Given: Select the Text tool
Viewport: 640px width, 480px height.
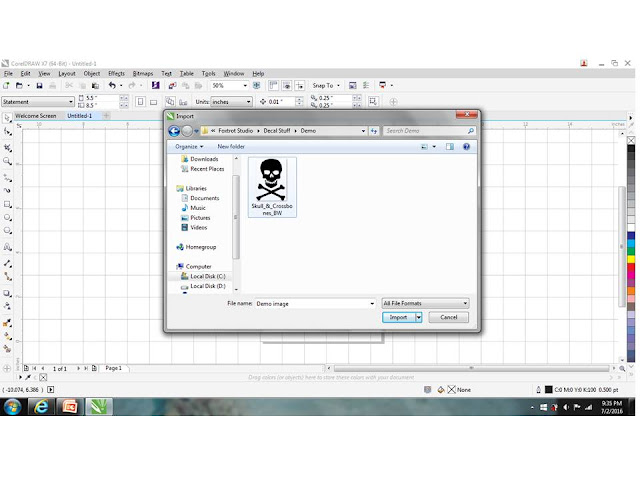Looking at the screenshot, I should point(7,247).
